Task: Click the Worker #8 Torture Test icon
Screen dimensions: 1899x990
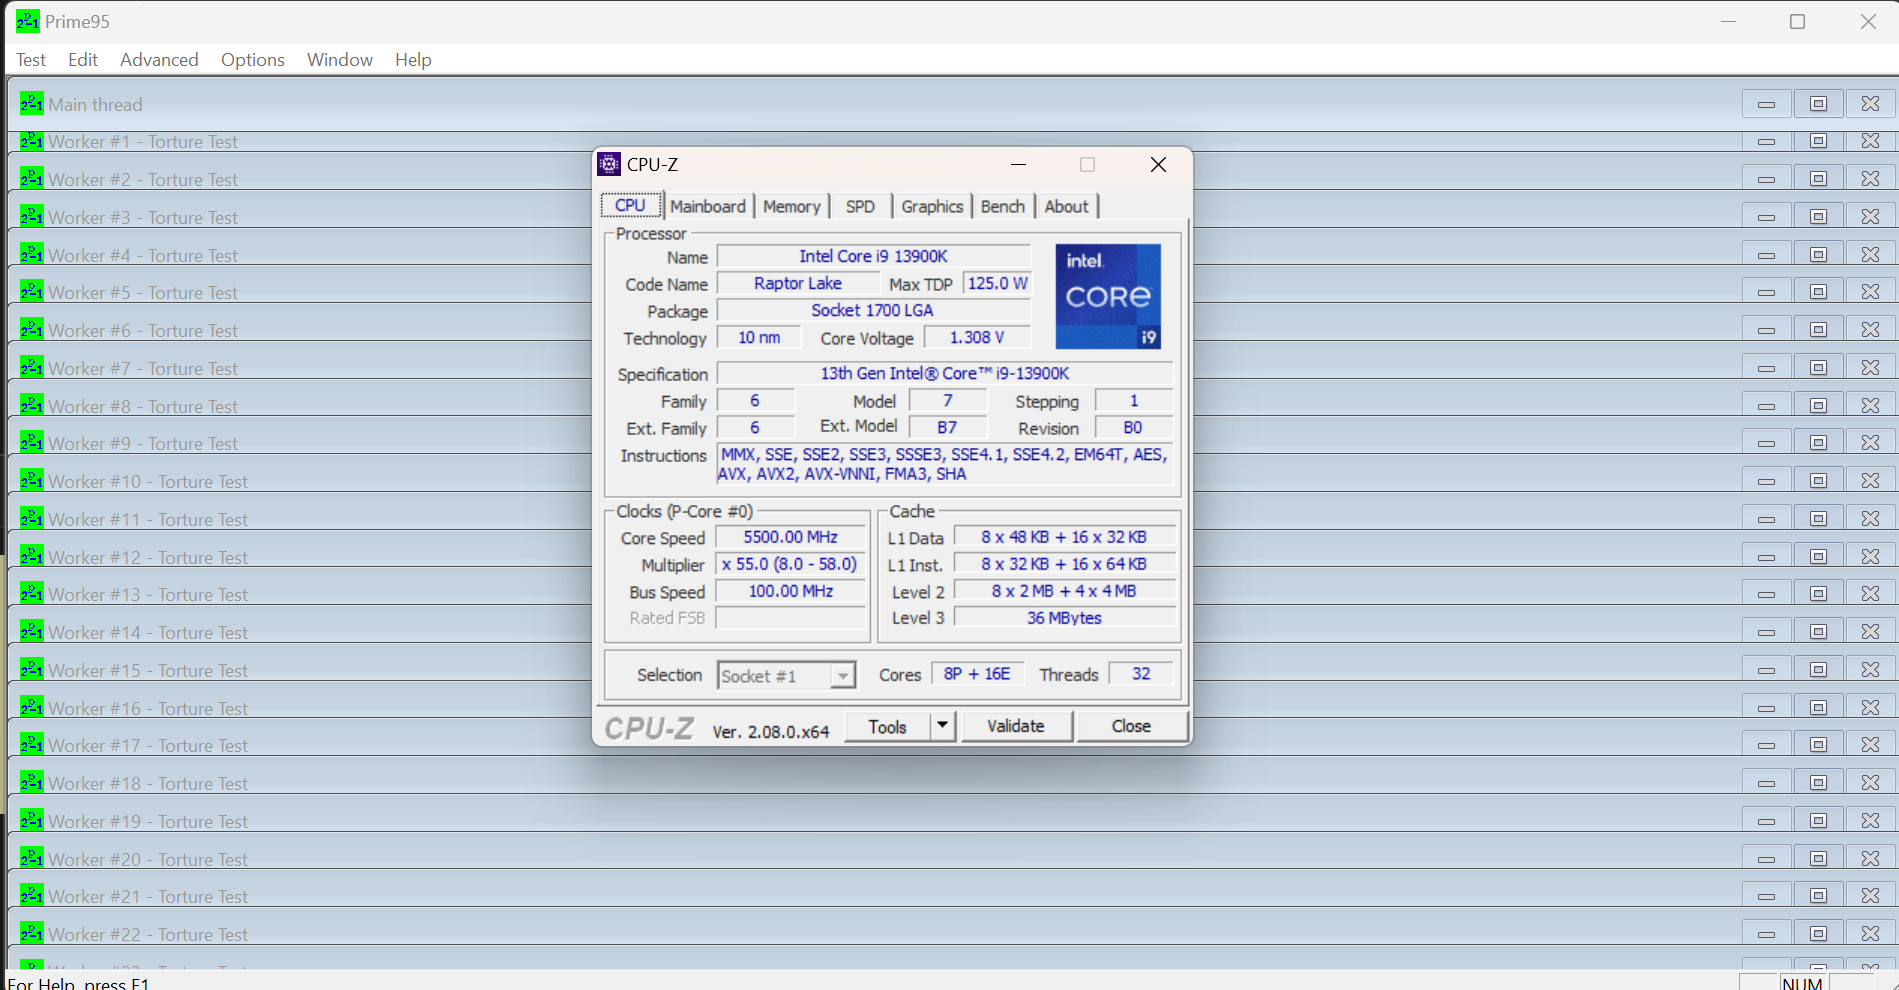Action: click(31, 405)
